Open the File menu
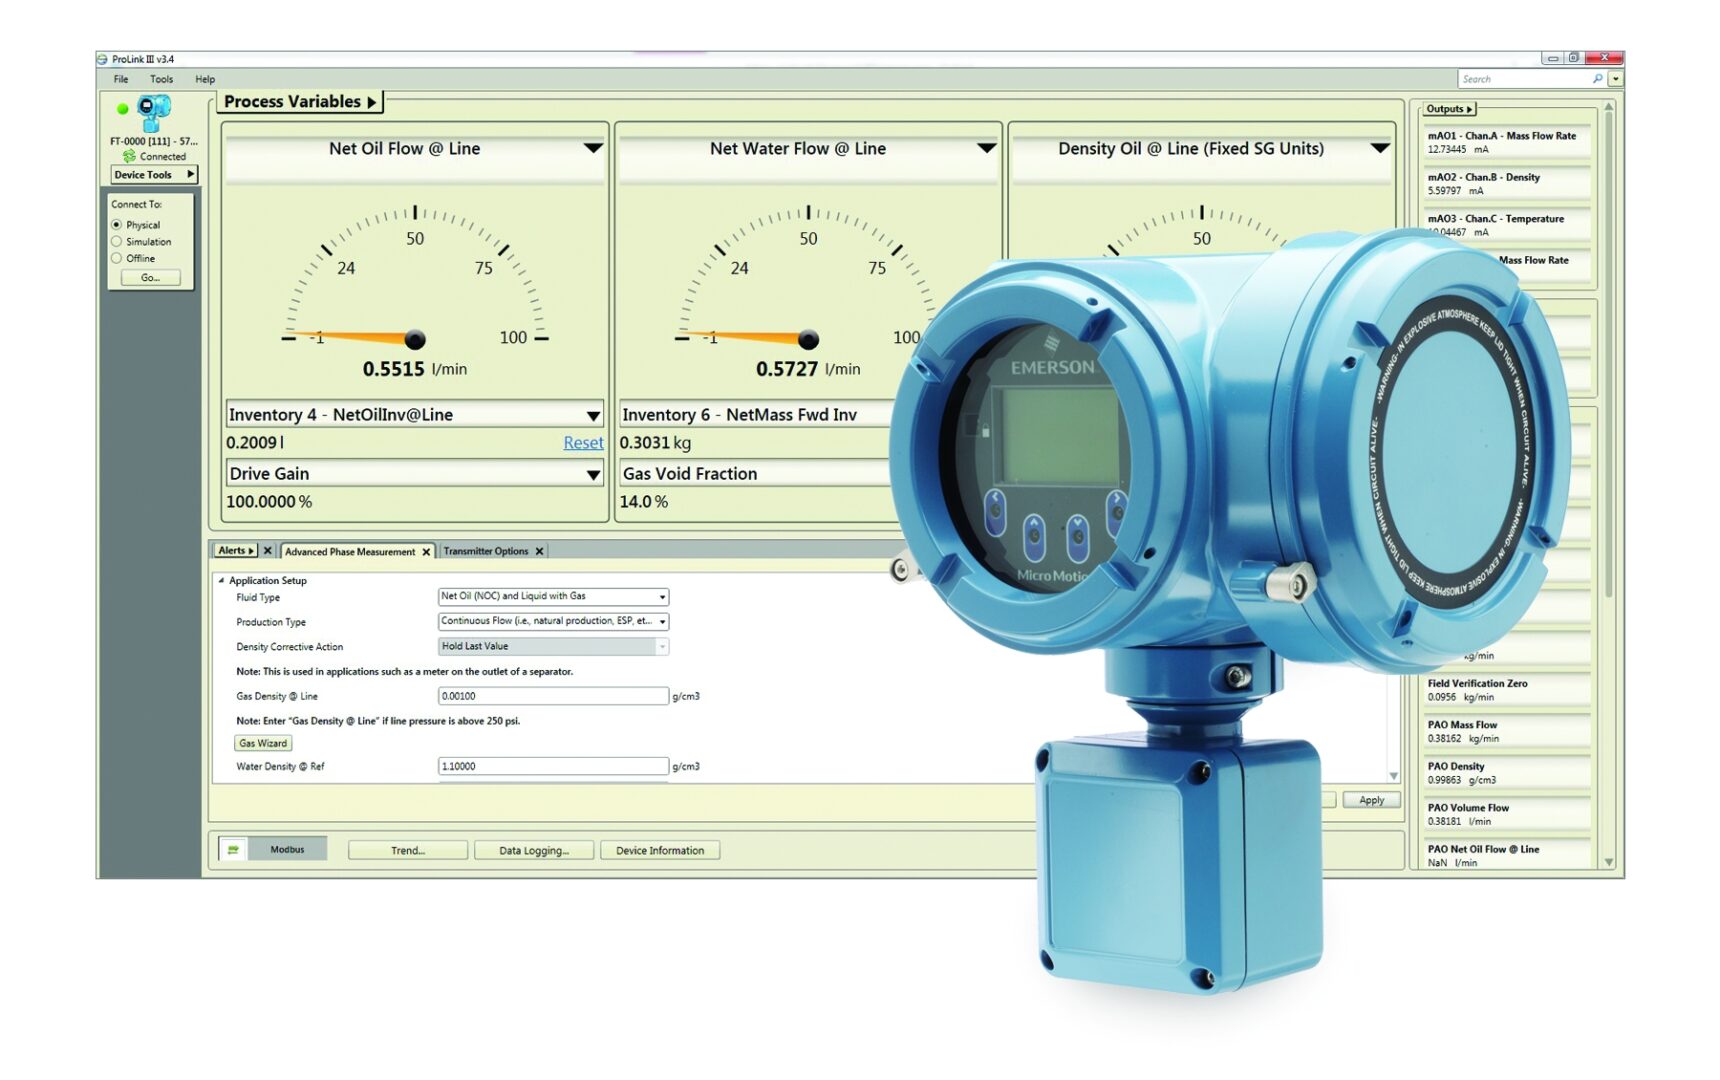The width and height of the screenshot is (1720, 1080). tap(121, 79)
